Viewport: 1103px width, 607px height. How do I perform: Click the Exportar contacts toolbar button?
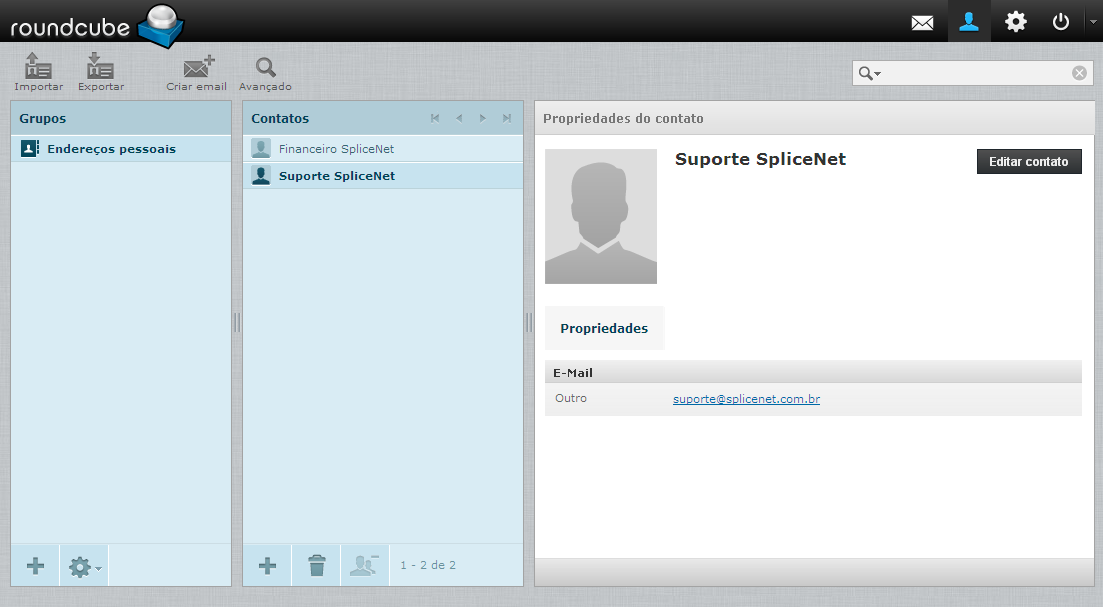tap(101, 72)
